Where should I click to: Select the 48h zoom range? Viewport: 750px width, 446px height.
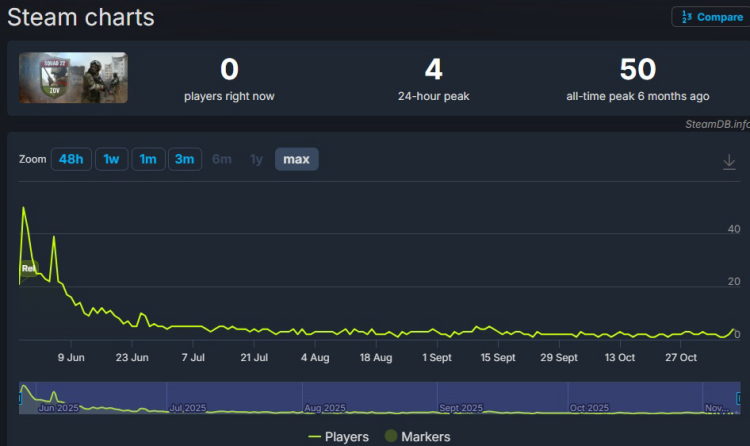click(71, 159)
